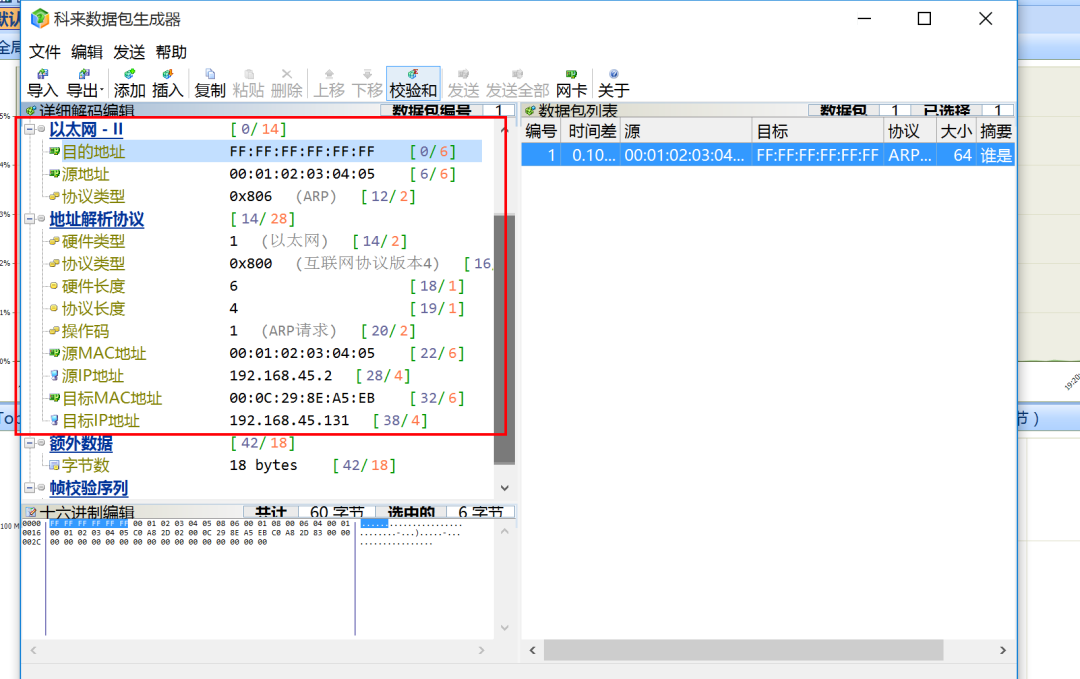
Task: Click the 关于 about icon
Action: point(613,80)
